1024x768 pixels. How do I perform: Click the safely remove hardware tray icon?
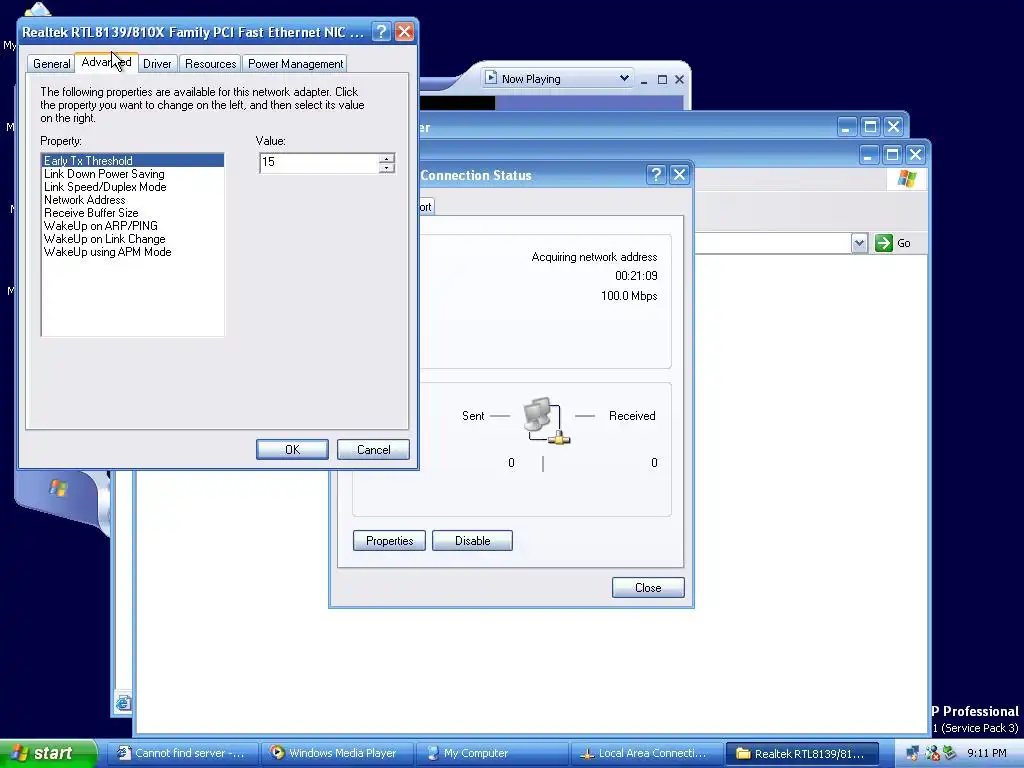tap(950, 754)
